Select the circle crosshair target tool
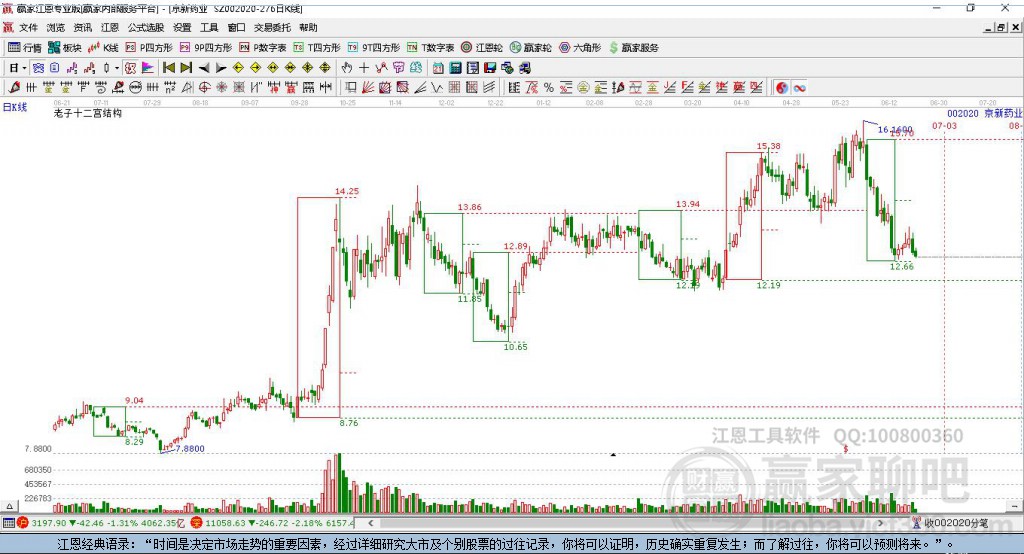 (x=204, y=88)
